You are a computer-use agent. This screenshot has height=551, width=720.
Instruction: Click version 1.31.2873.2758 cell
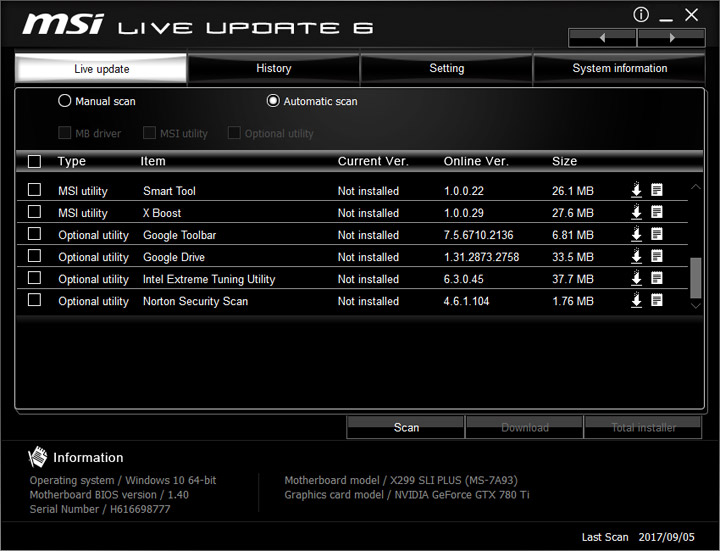click(481, 257)
